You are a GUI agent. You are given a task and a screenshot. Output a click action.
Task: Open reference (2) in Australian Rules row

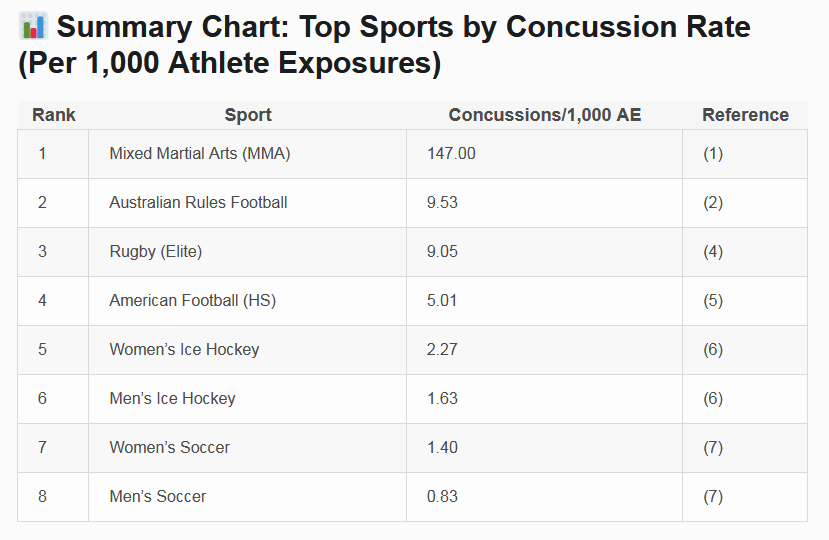(713, 203)
